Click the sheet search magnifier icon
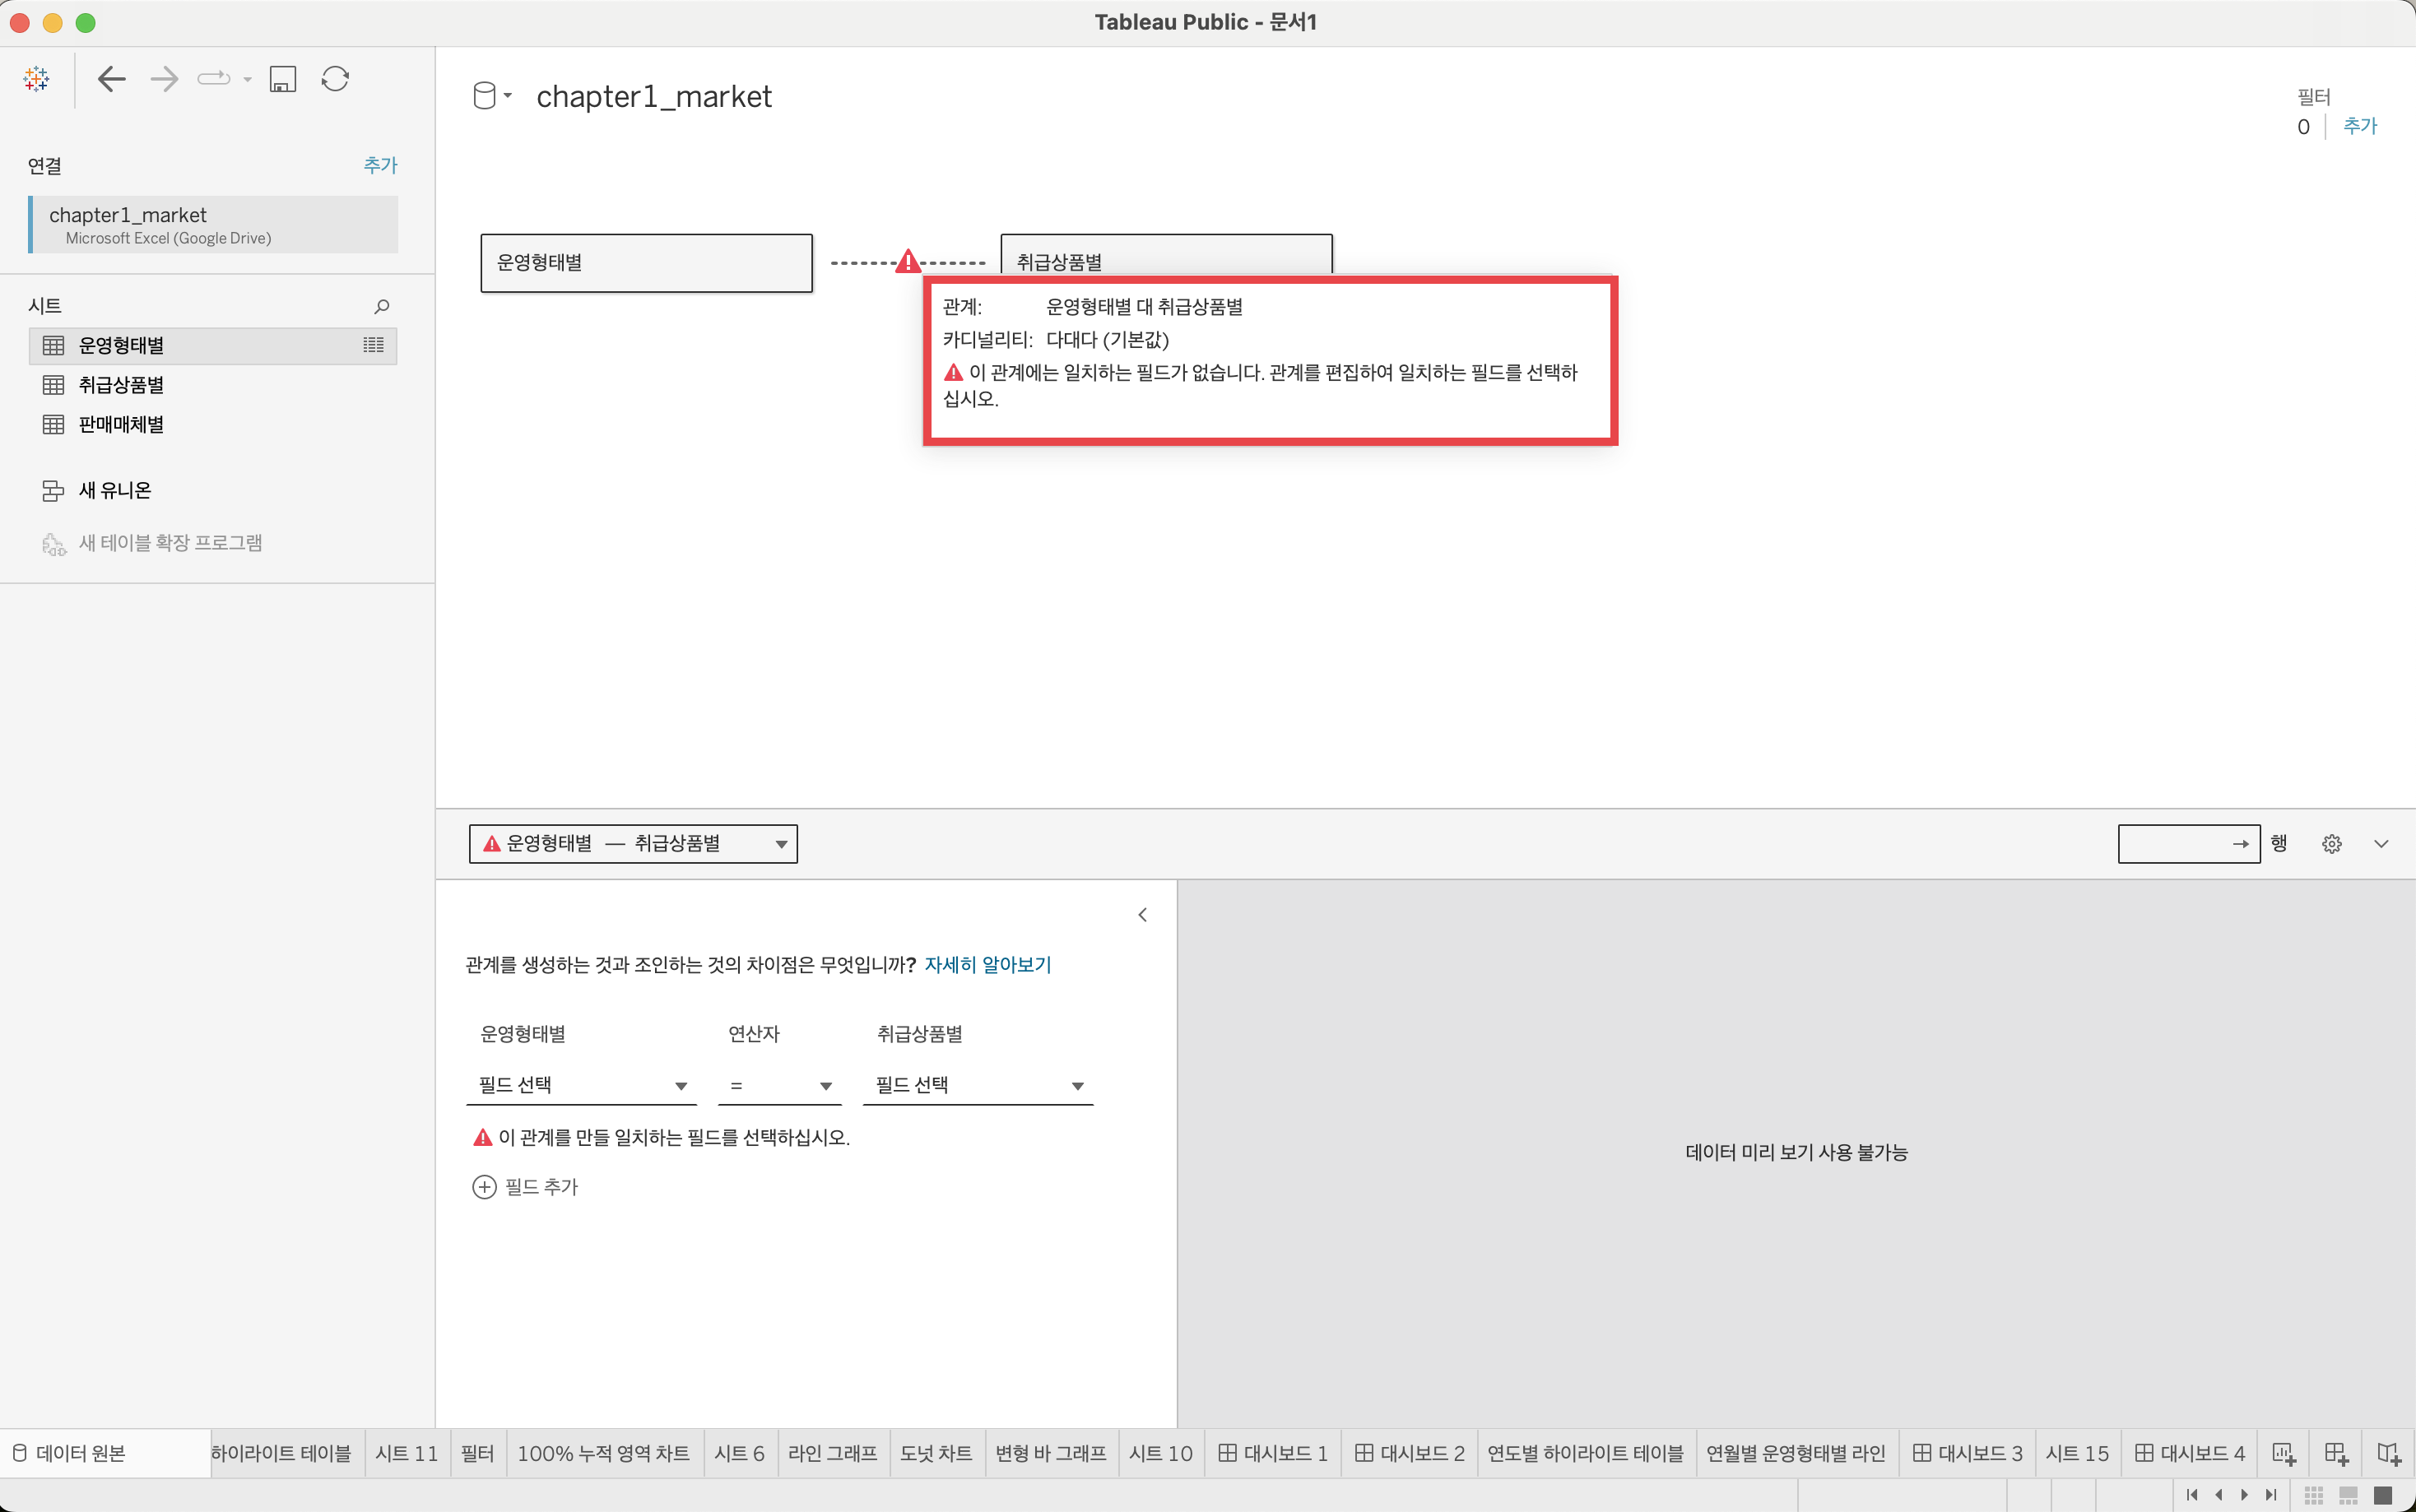The width and height of the screenshot is (2416, 1512). pos(381,306)
